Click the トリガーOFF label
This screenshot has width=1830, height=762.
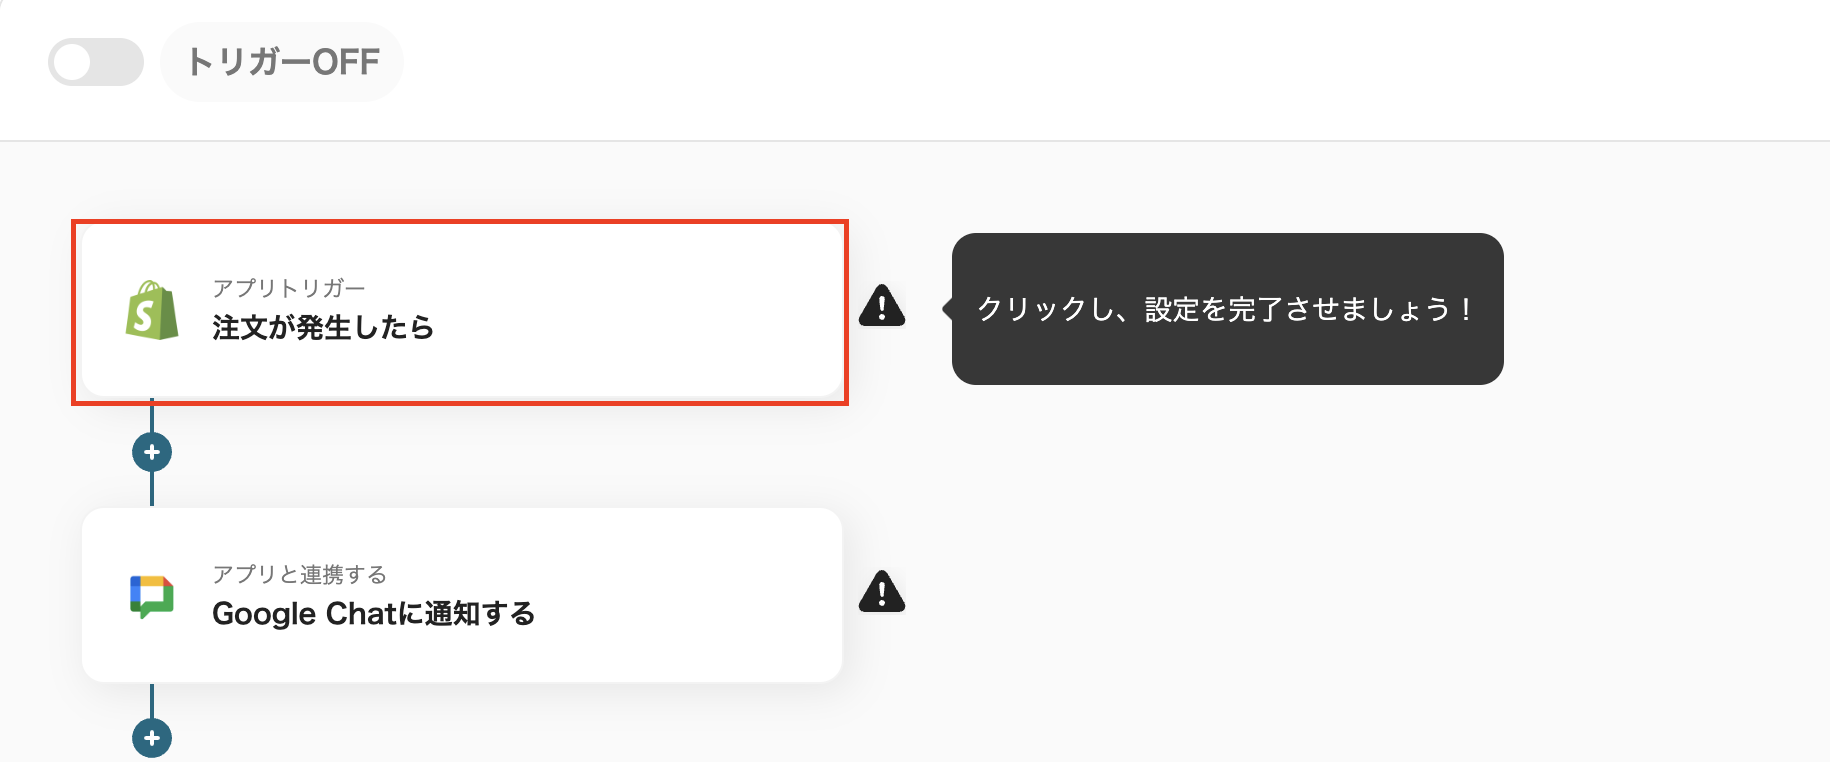(282, 62)
